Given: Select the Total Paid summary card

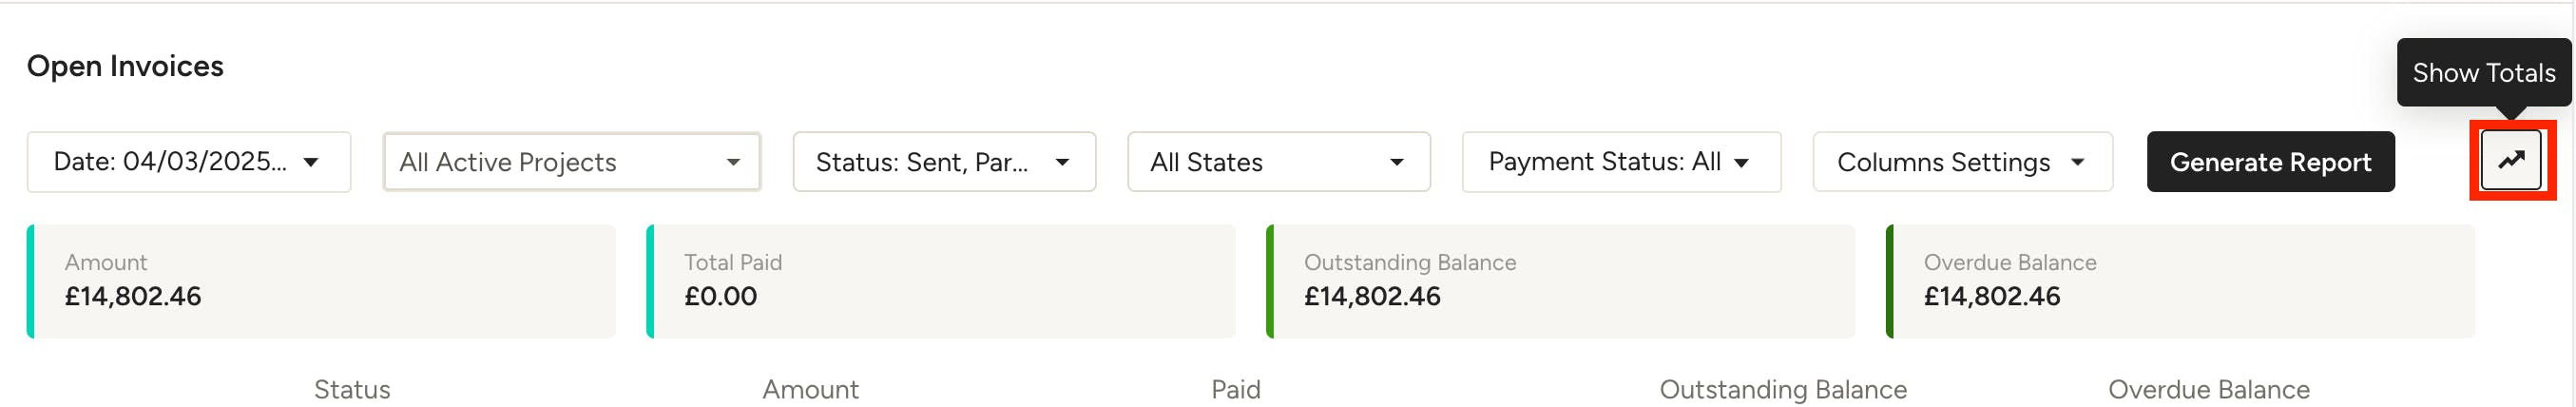Looking at the screenshot, I should coord(940,281).
